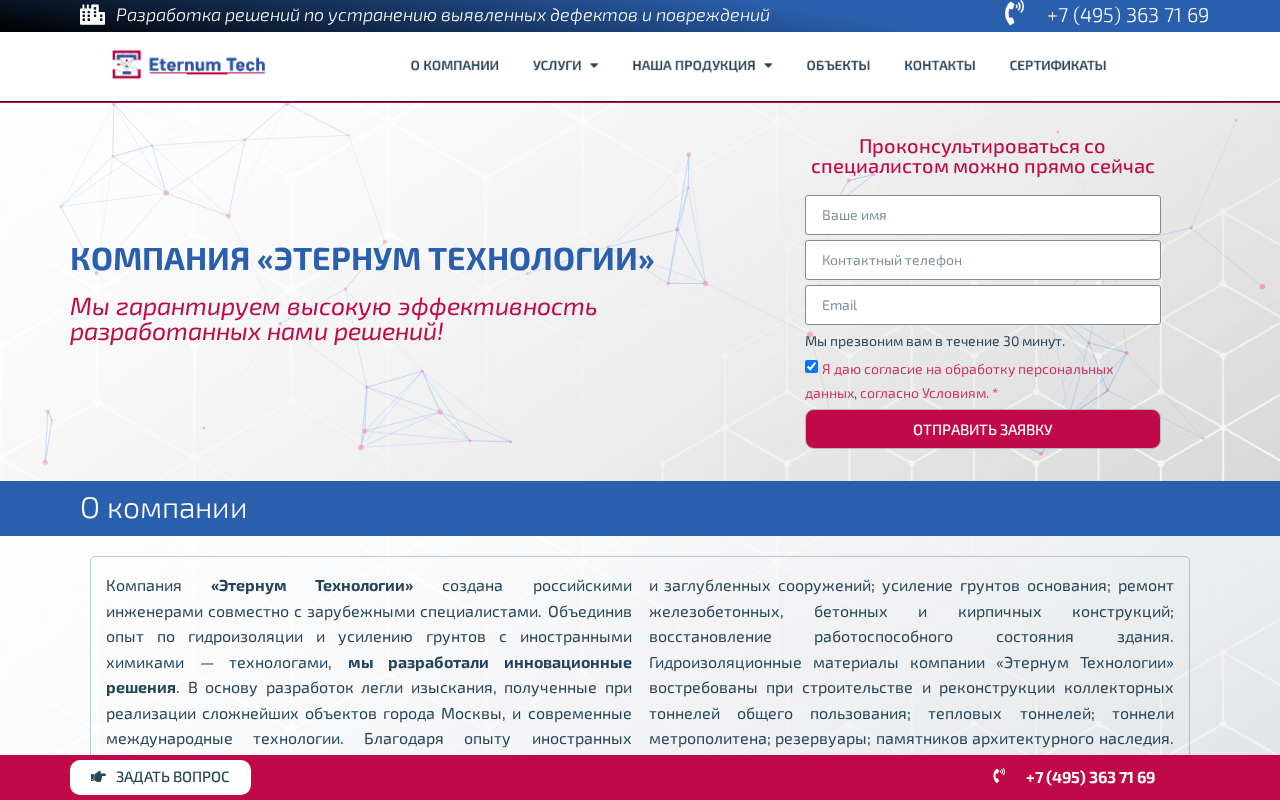Open the Сертификаты menu item
The image size is (1280, 800).
click(1057, 66)
